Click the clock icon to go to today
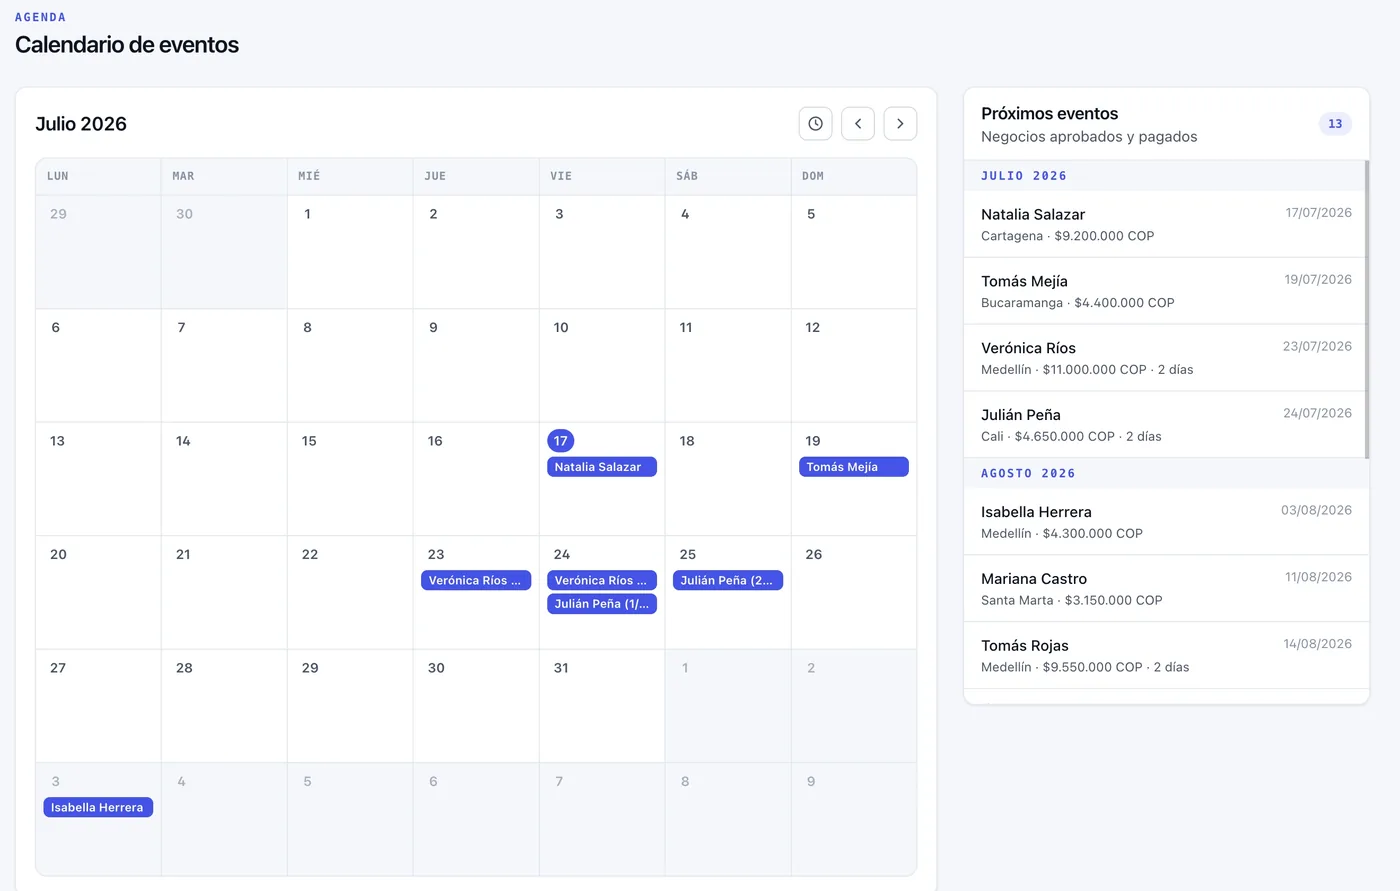1400x891 pixels. point(815,124)
